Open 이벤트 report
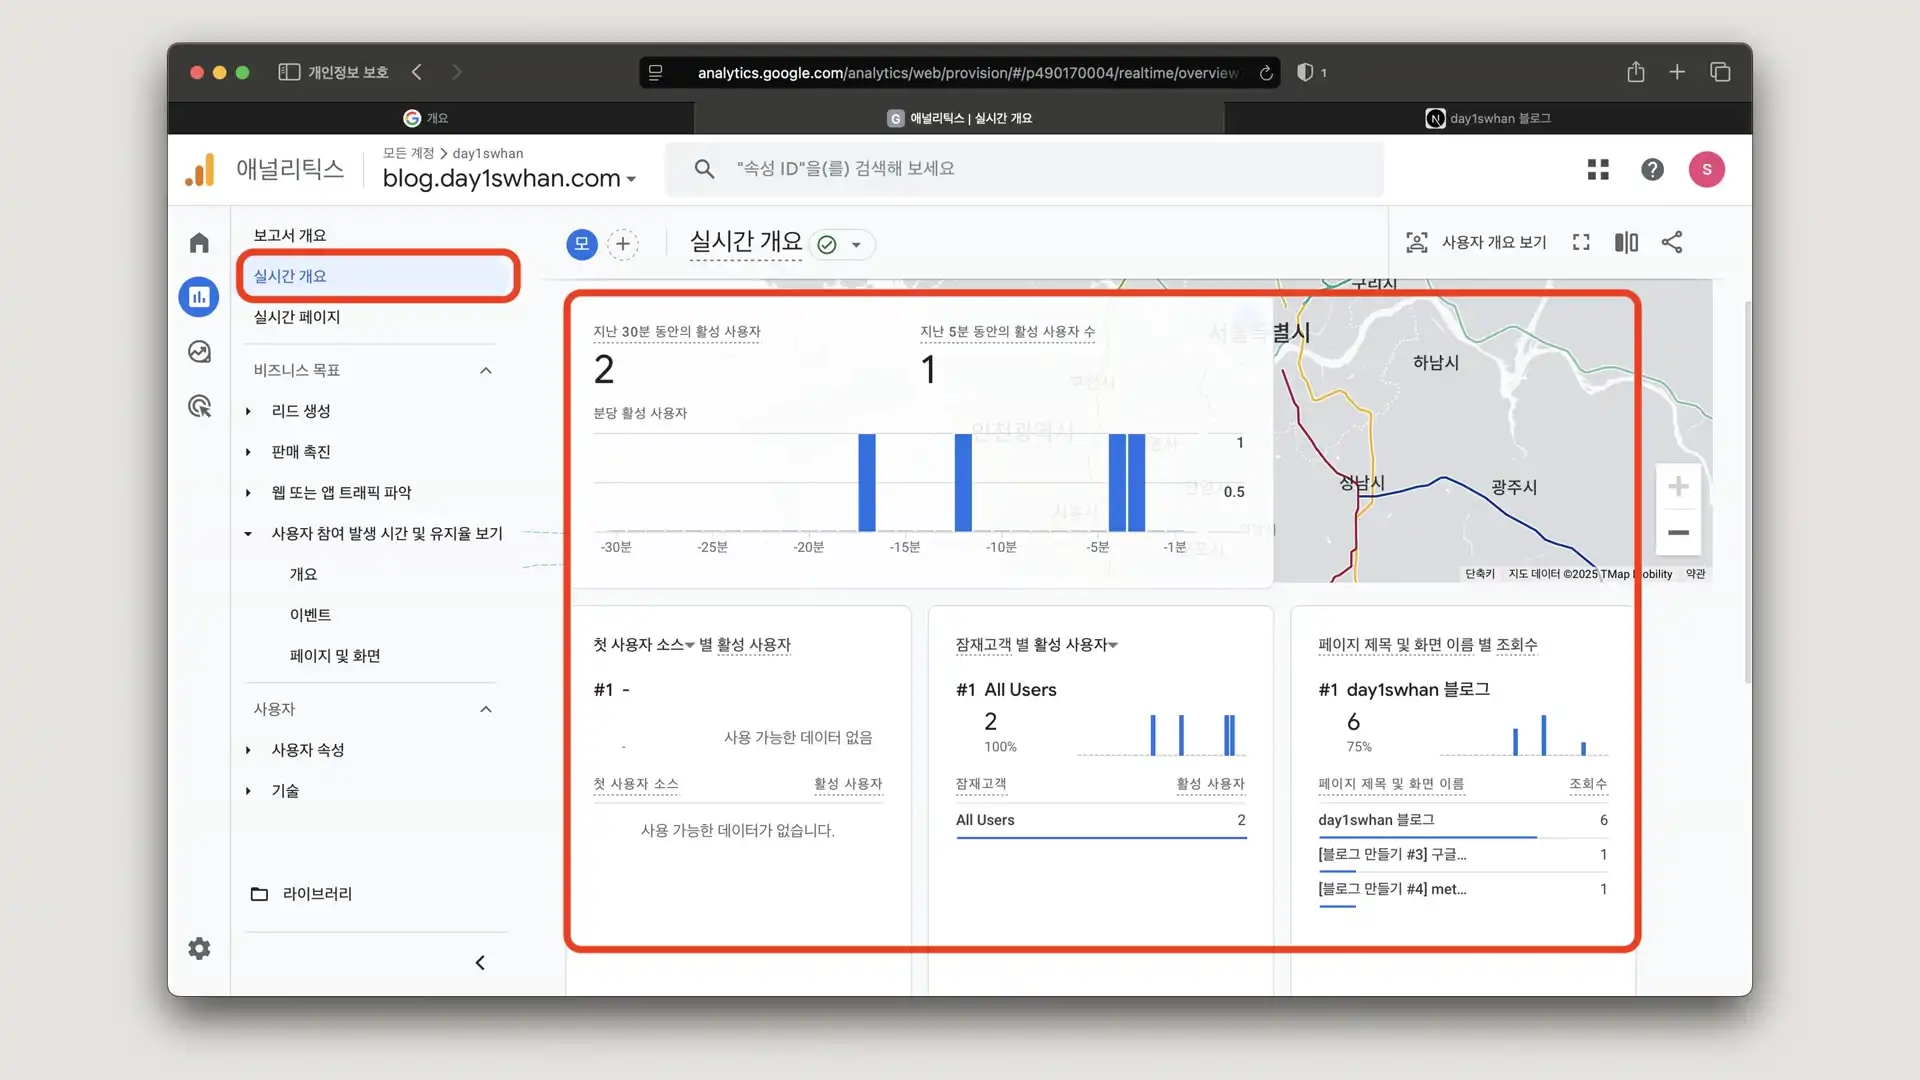This screenshot has width=1920, height=1080. tap(310, 615)
